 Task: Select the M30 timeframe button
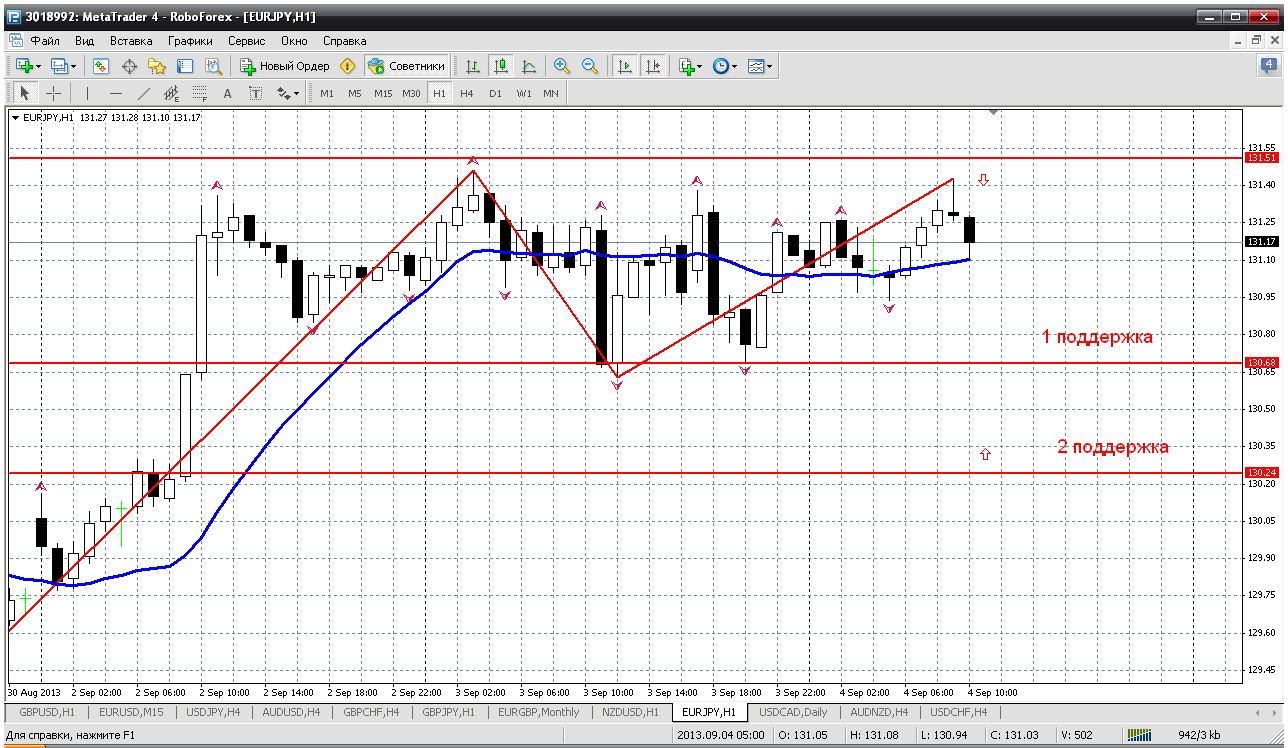point(411,93)
